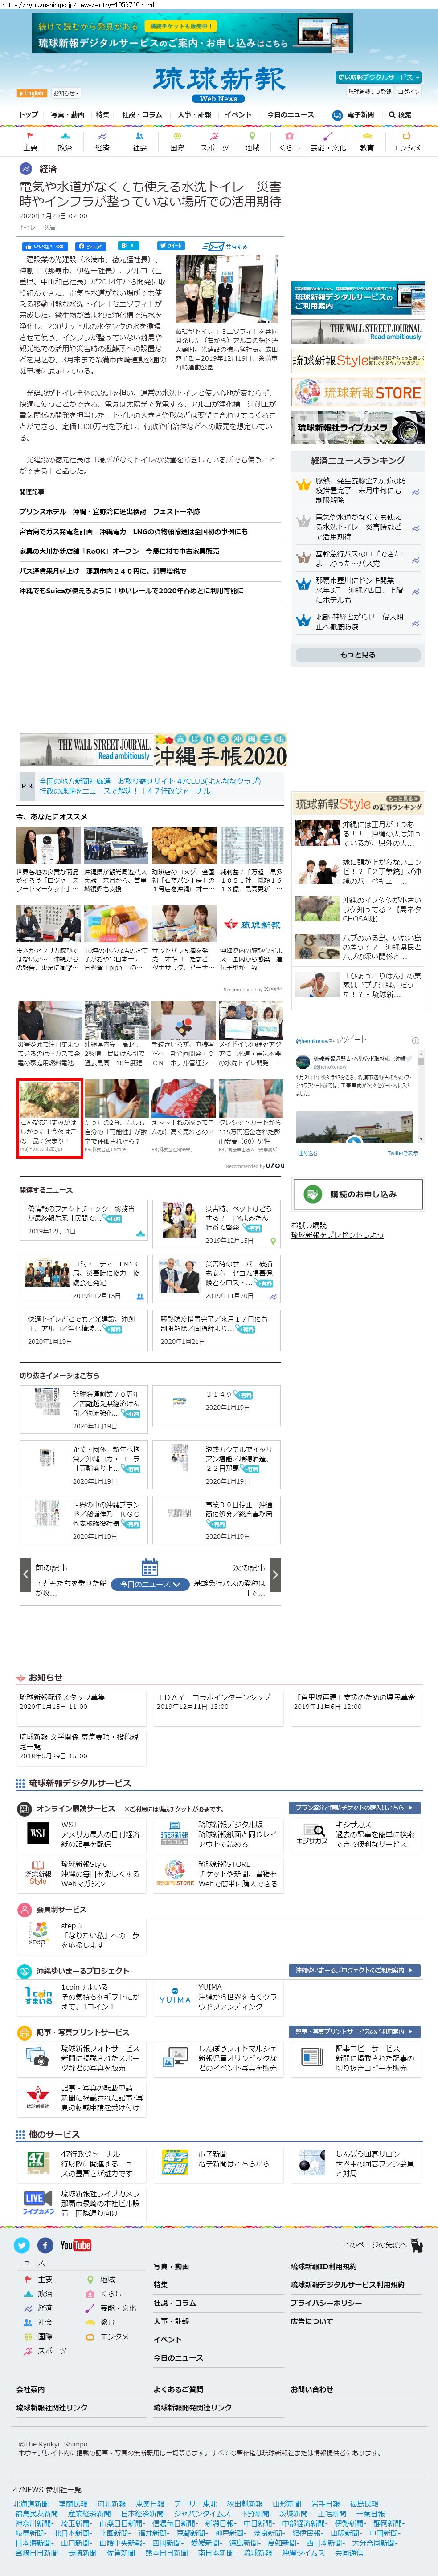The image size is (438, 2576).
Task: Click the 琉球新報STORE service icon
Action: click(x=175, y=1873)
